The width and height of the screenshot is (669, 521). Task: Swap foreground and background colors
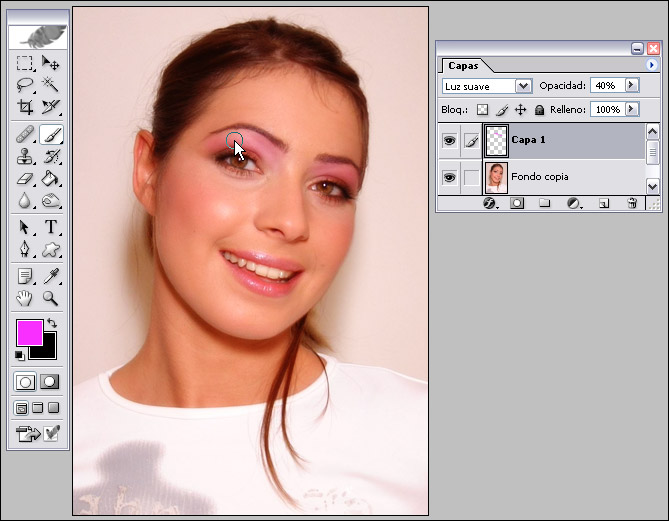(52, 324)
